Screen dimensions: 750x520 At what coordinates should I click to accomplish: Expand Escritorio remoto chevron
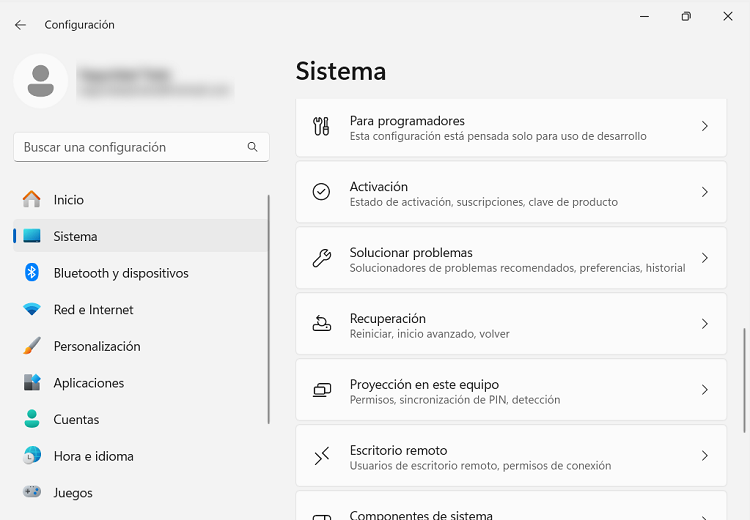point(704,456)
